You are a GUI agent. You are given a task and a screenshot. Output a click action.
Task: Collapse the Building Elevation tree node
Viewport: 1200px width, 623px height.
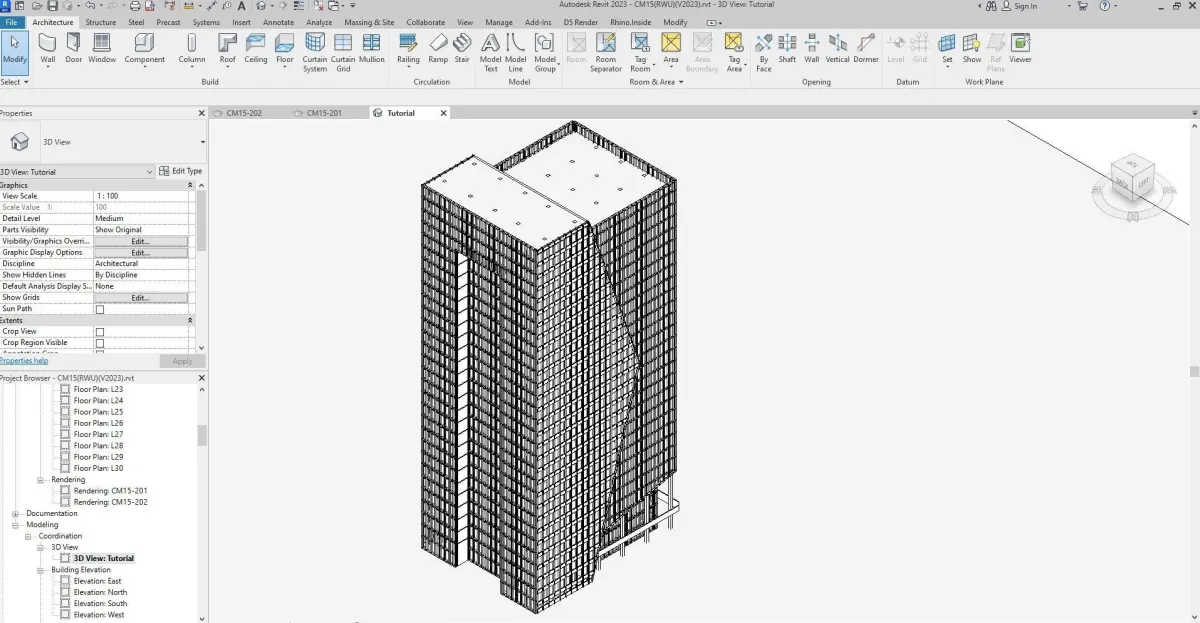[x=41, y=570]
